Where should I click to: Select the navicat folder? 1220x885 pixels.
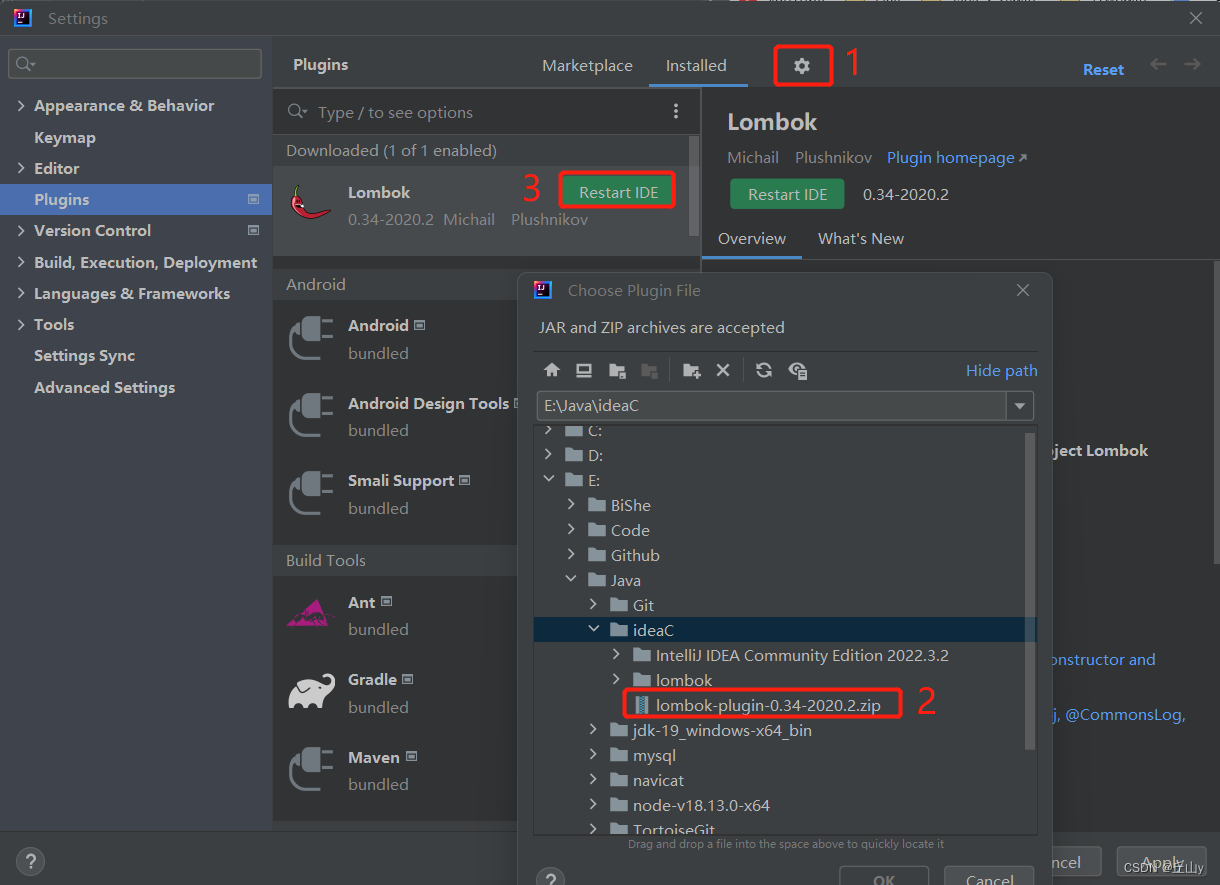tap(658, 780)
